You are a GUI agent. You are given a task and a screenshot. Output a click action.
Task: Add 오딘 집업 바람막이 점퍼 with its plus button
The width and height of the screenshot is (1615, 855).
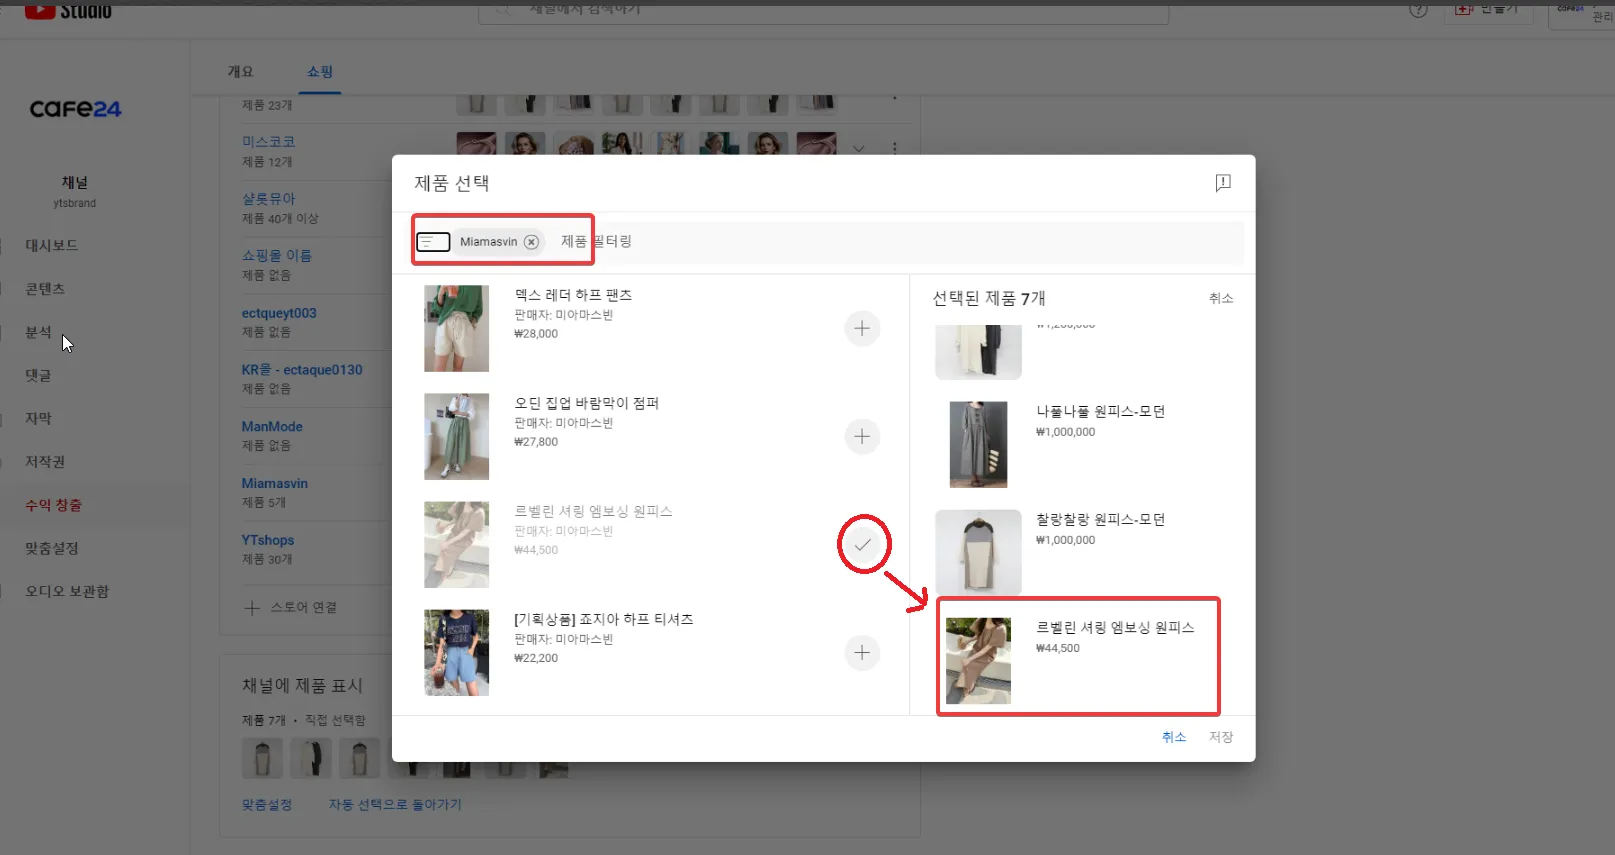tap(862, 436)
